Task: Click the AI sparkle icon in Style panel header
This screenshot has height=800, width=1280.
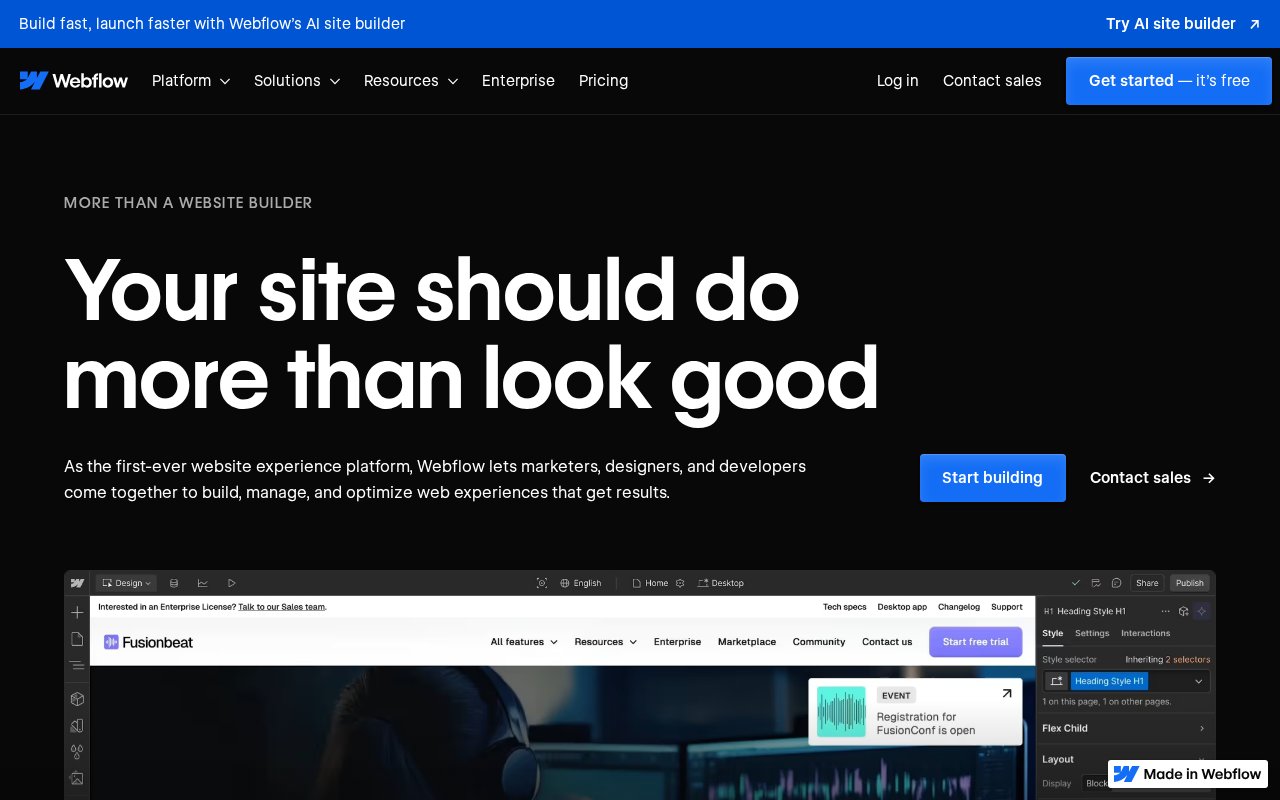Action: click(1202, 611)
